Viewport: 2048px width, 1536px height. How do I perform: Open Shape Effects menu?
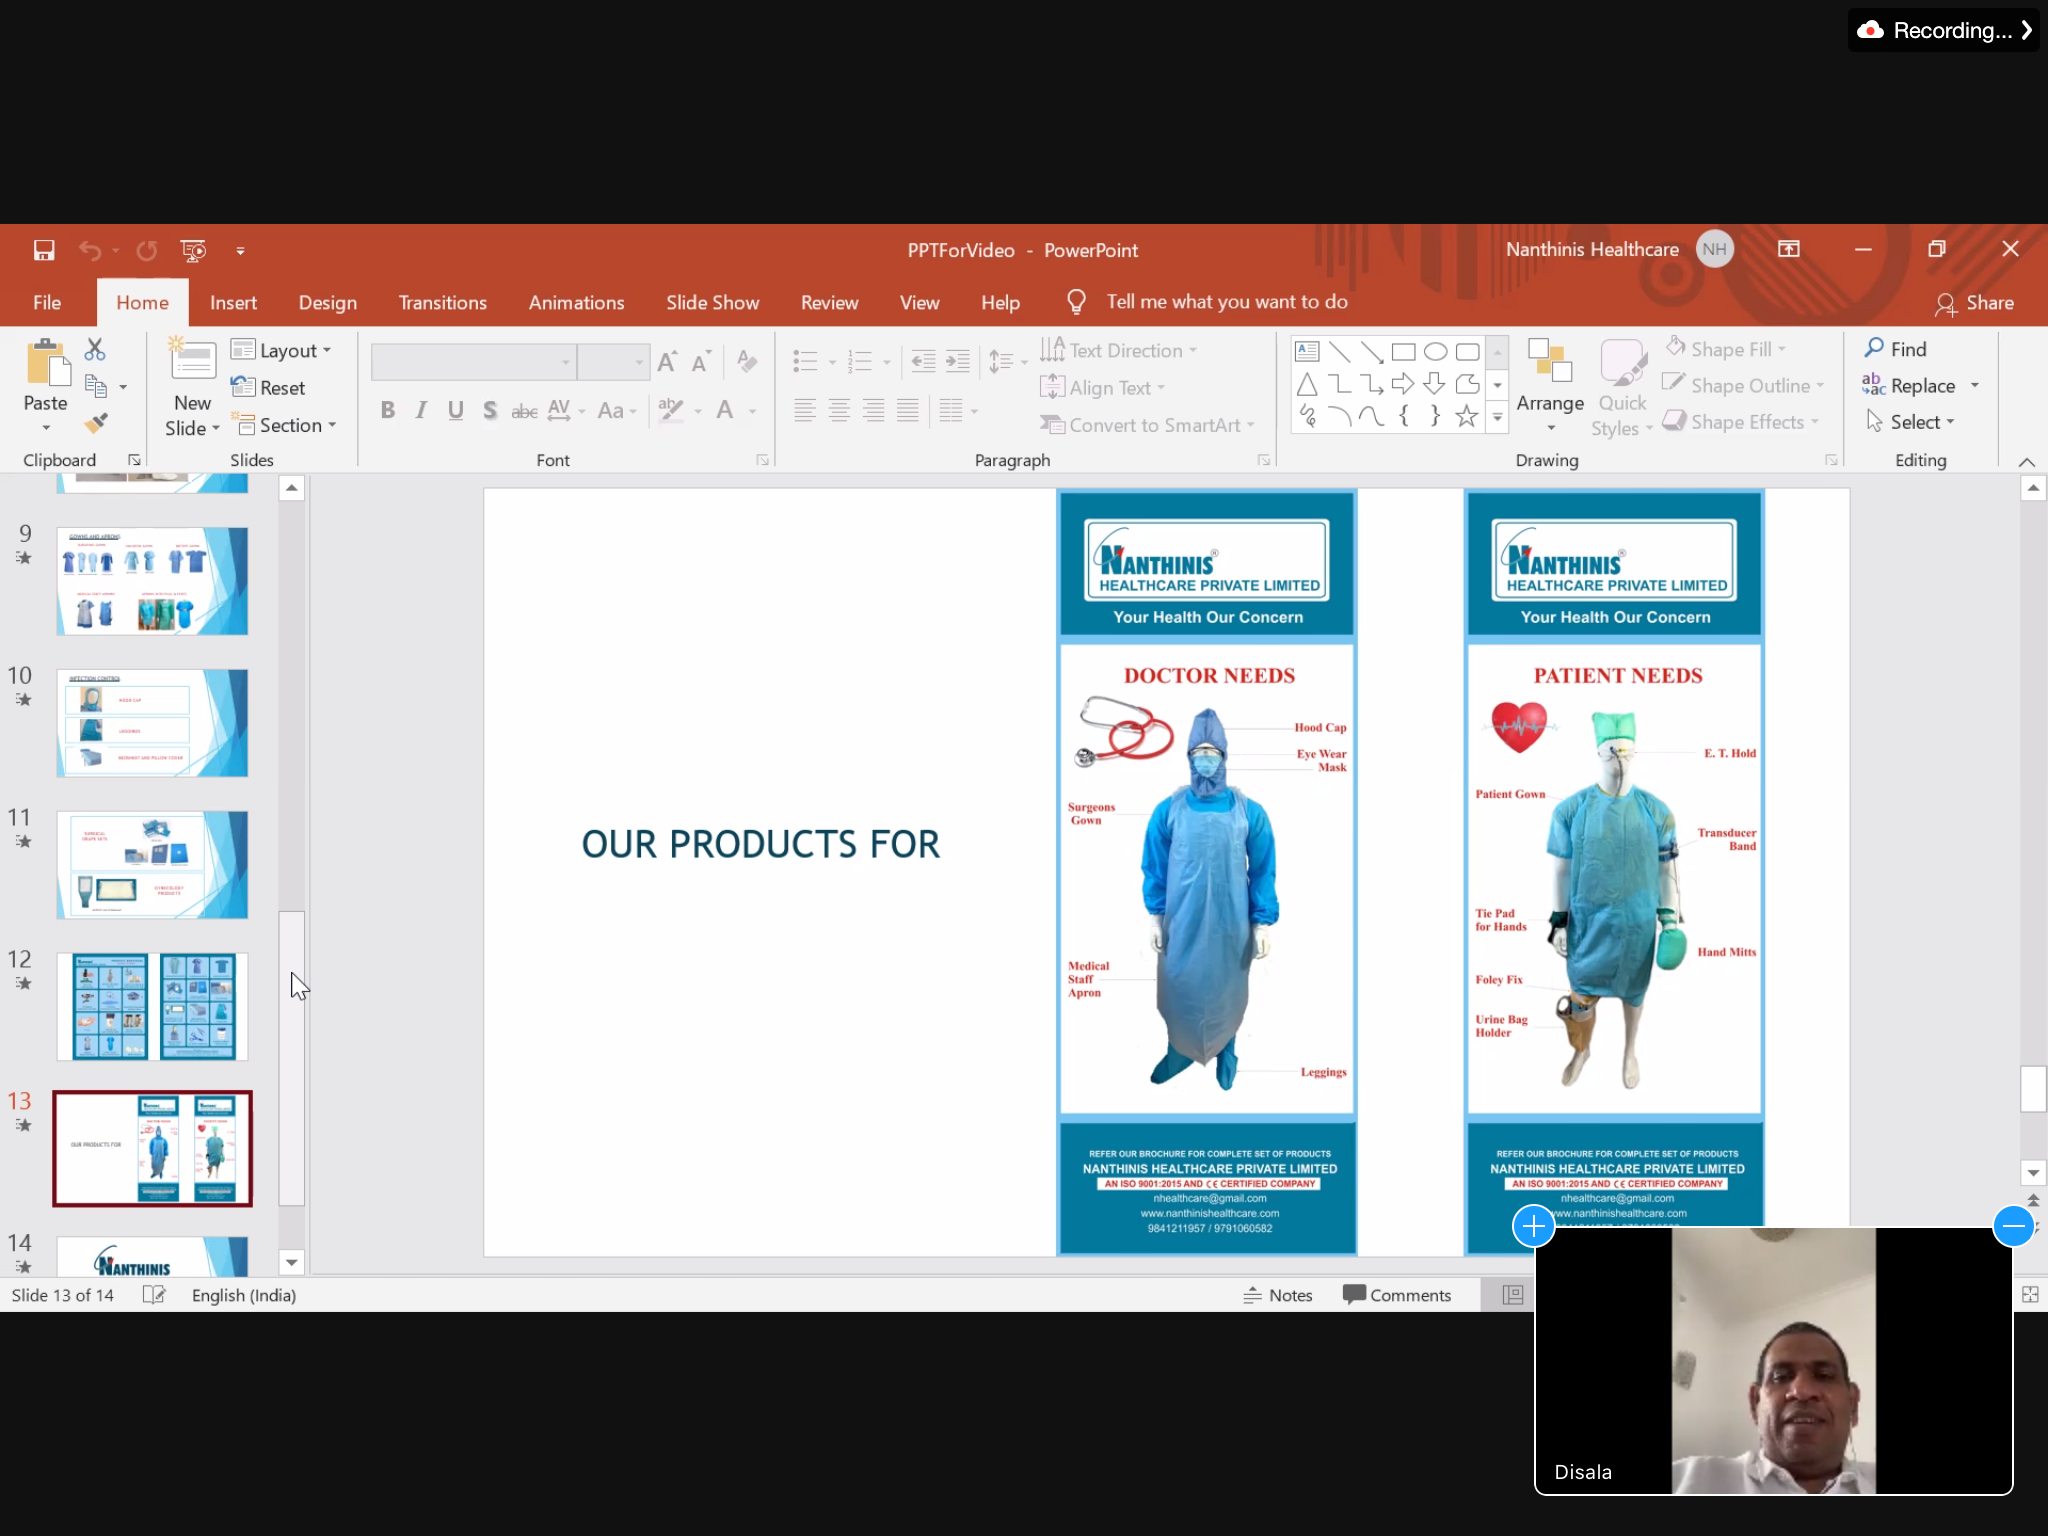coord(1741,422)
